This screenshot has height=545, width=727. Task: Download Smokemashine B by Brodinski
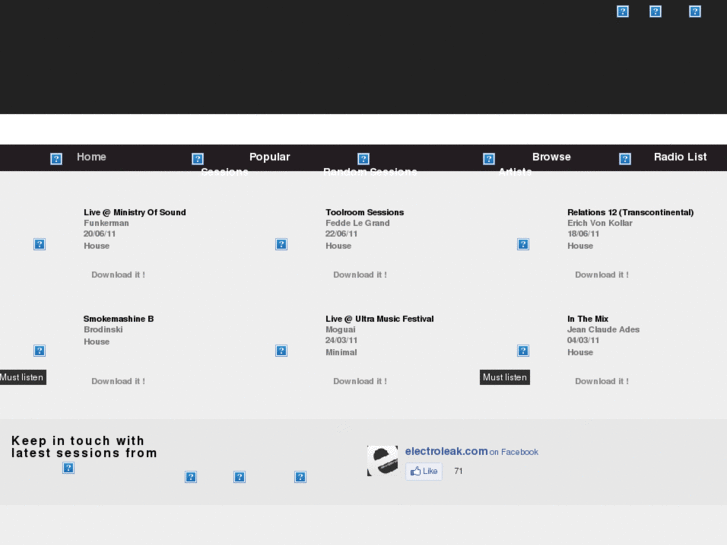(118, 381)
